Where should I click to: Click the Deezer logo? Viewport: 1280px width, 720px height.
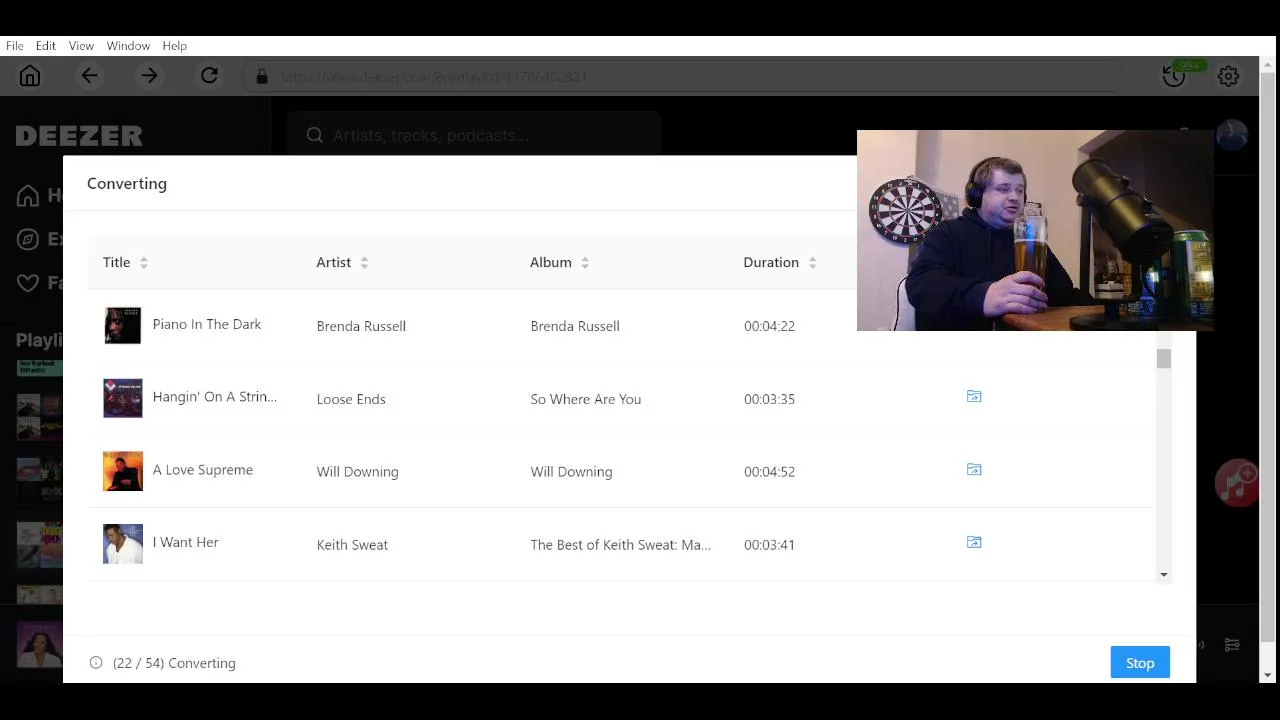coord(79,136)
